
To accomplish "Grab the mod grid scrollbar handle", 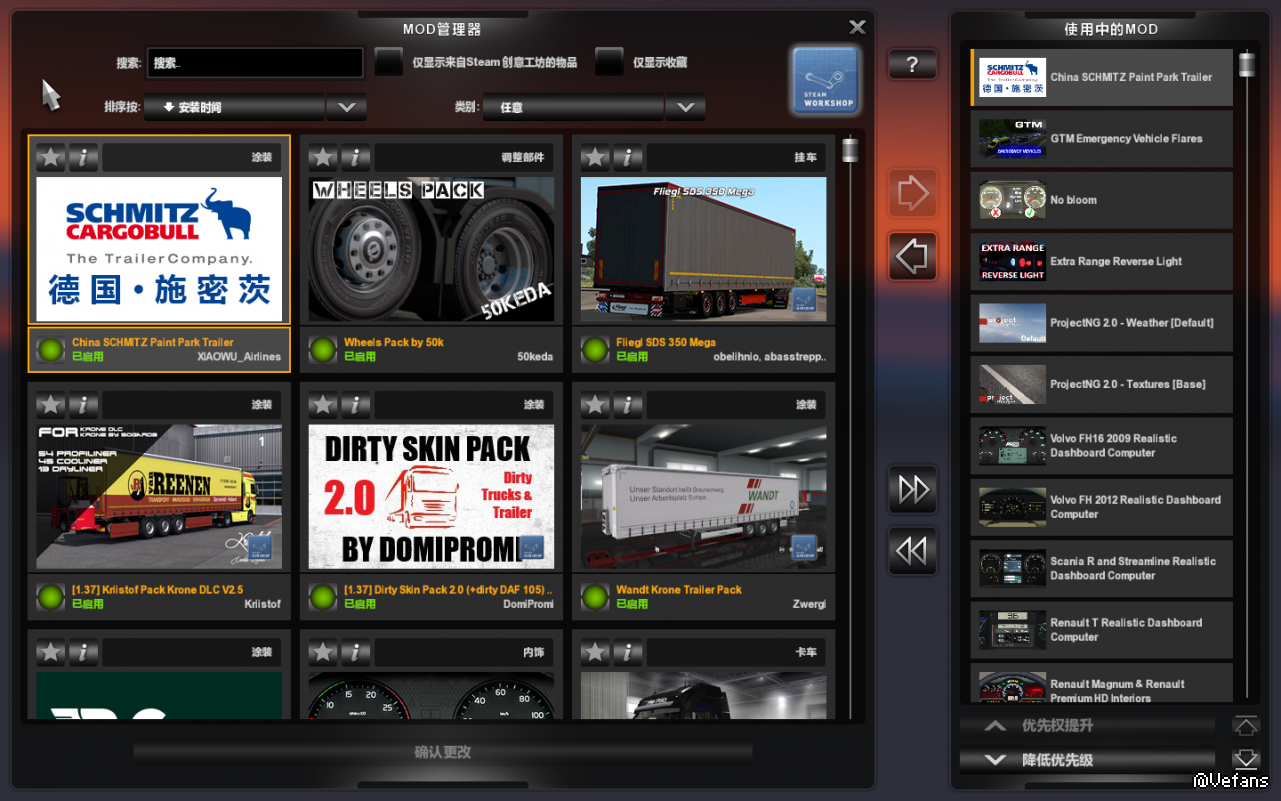I will [x=850, y=150].
